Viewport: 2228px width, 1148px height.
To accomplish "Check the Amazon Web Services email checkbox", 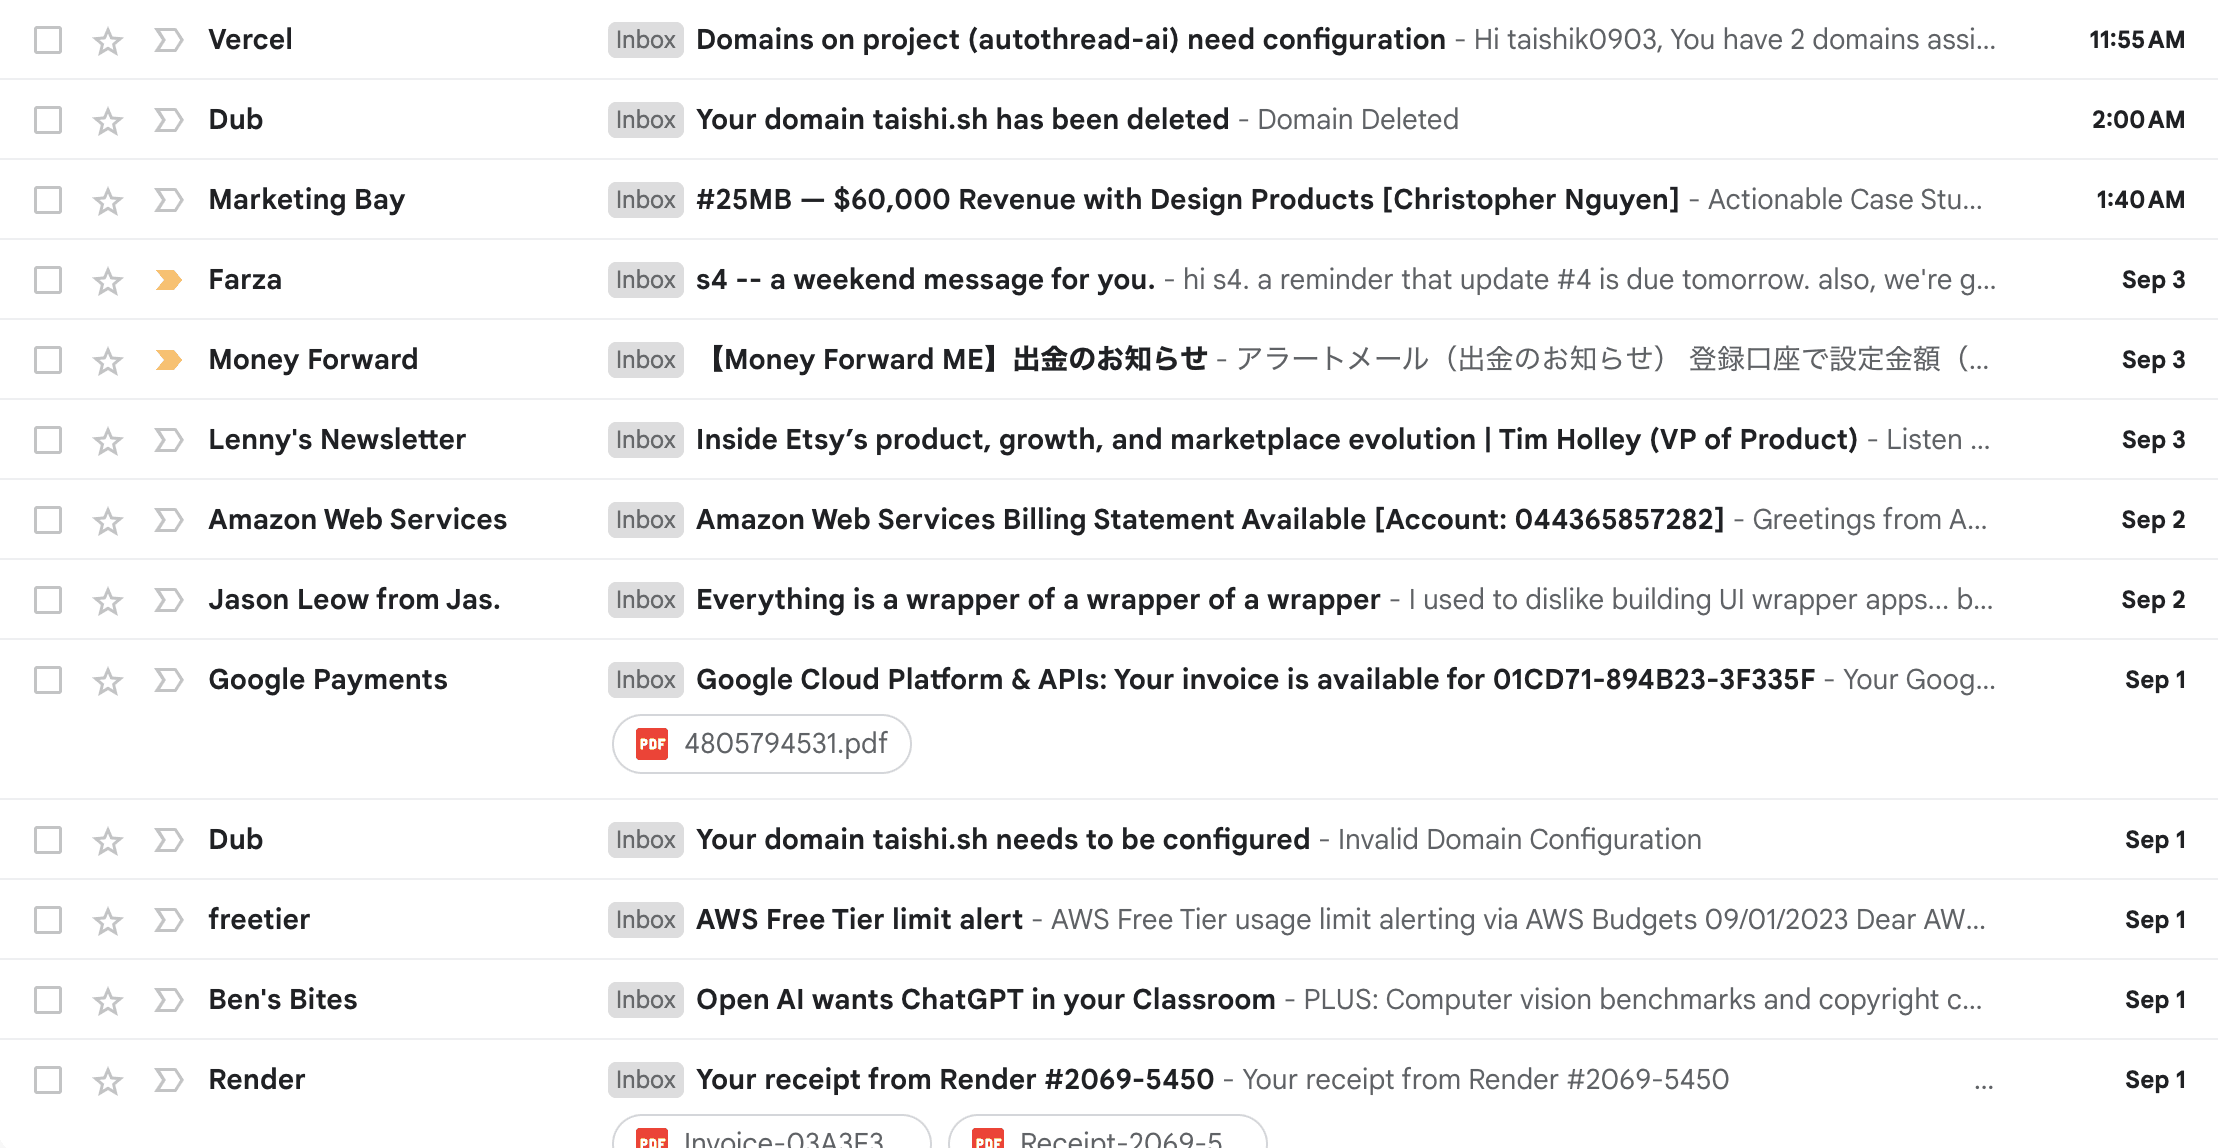I will pos(48,520).
